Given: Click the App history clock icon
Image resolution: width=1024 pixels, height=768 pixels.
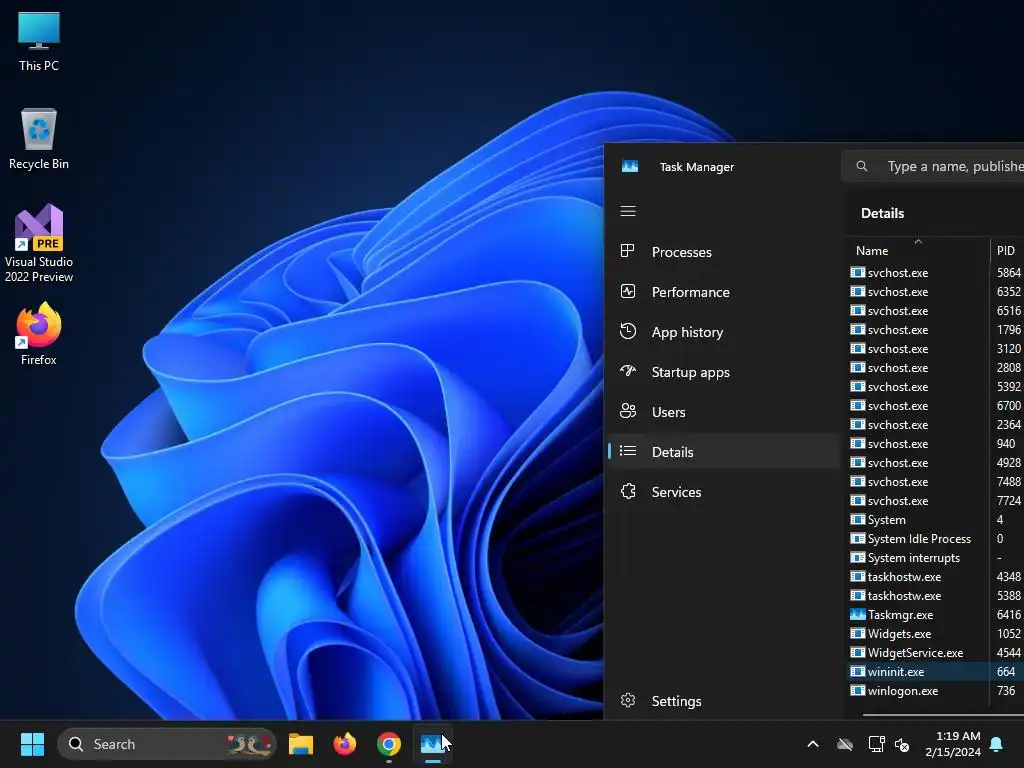Looking at the screenshot, I should [628, 331].
